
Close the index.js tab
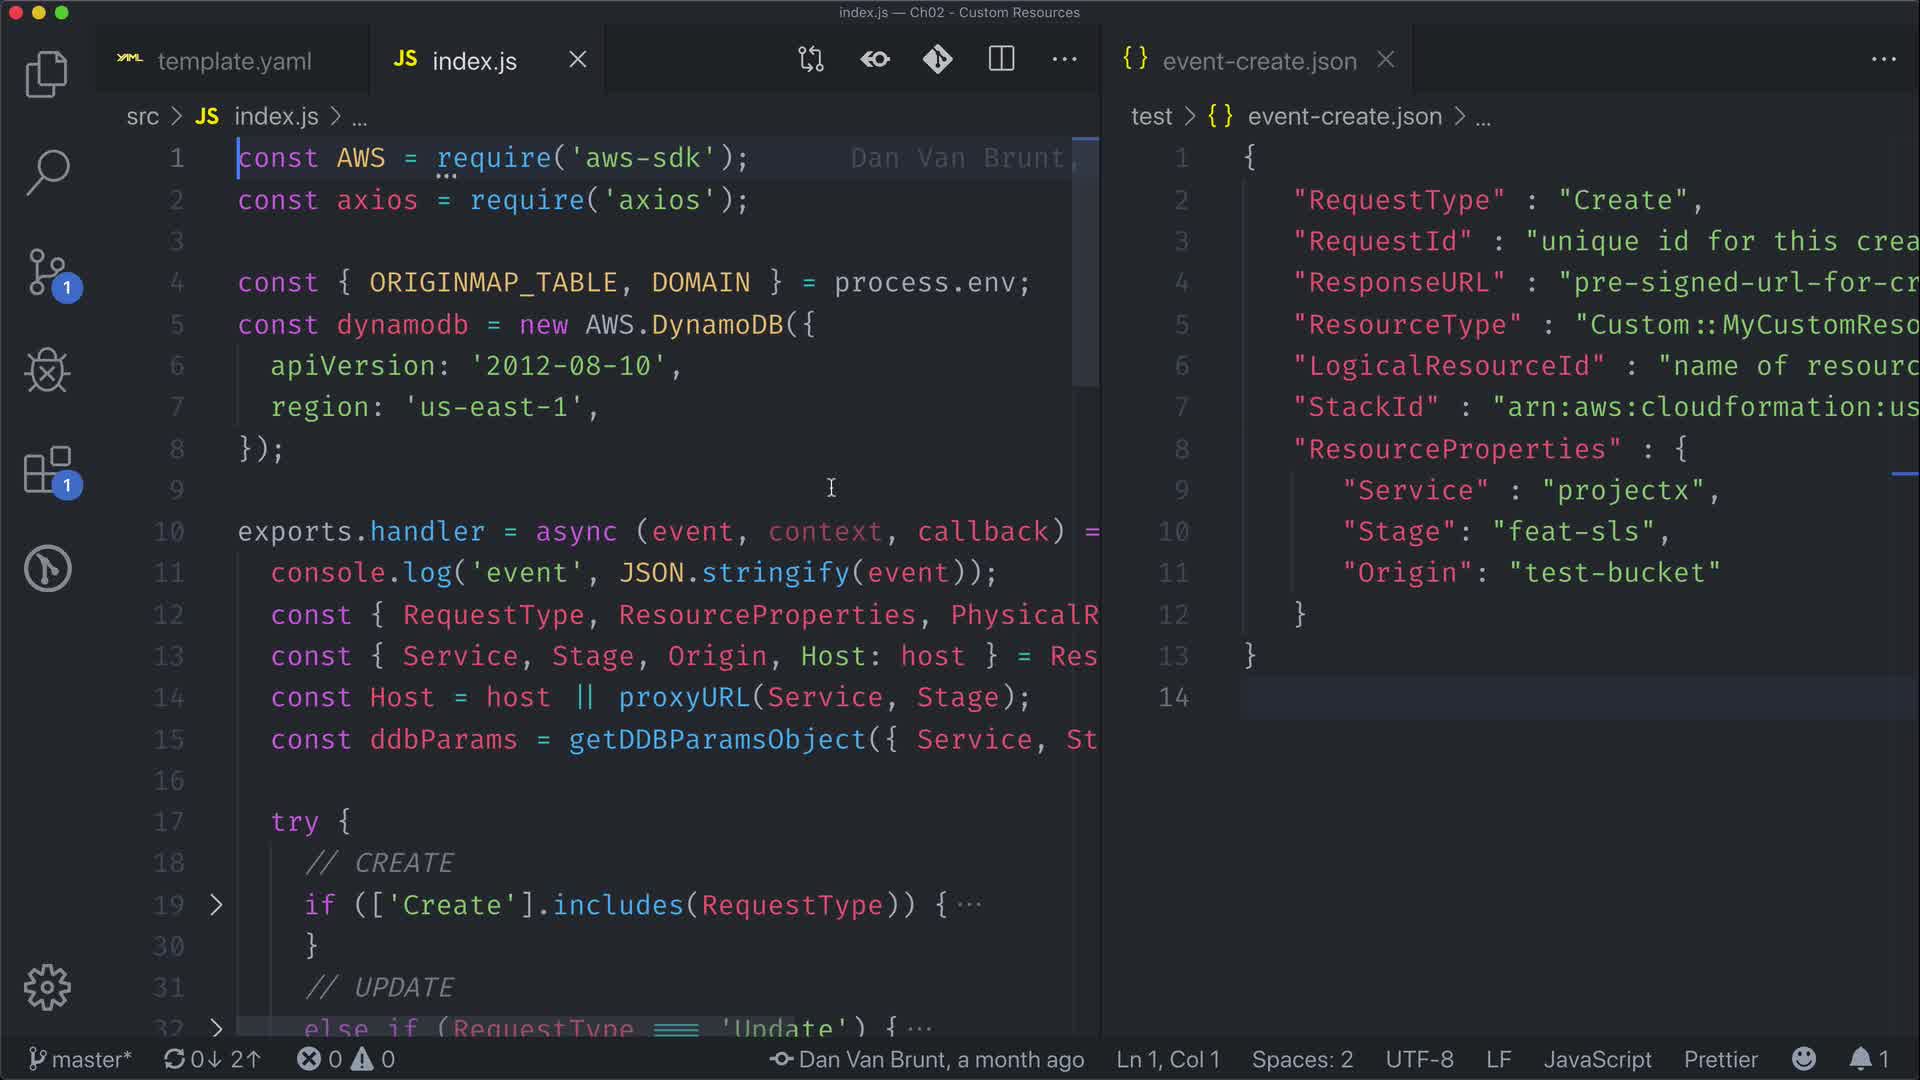click(x=578, y=60)
